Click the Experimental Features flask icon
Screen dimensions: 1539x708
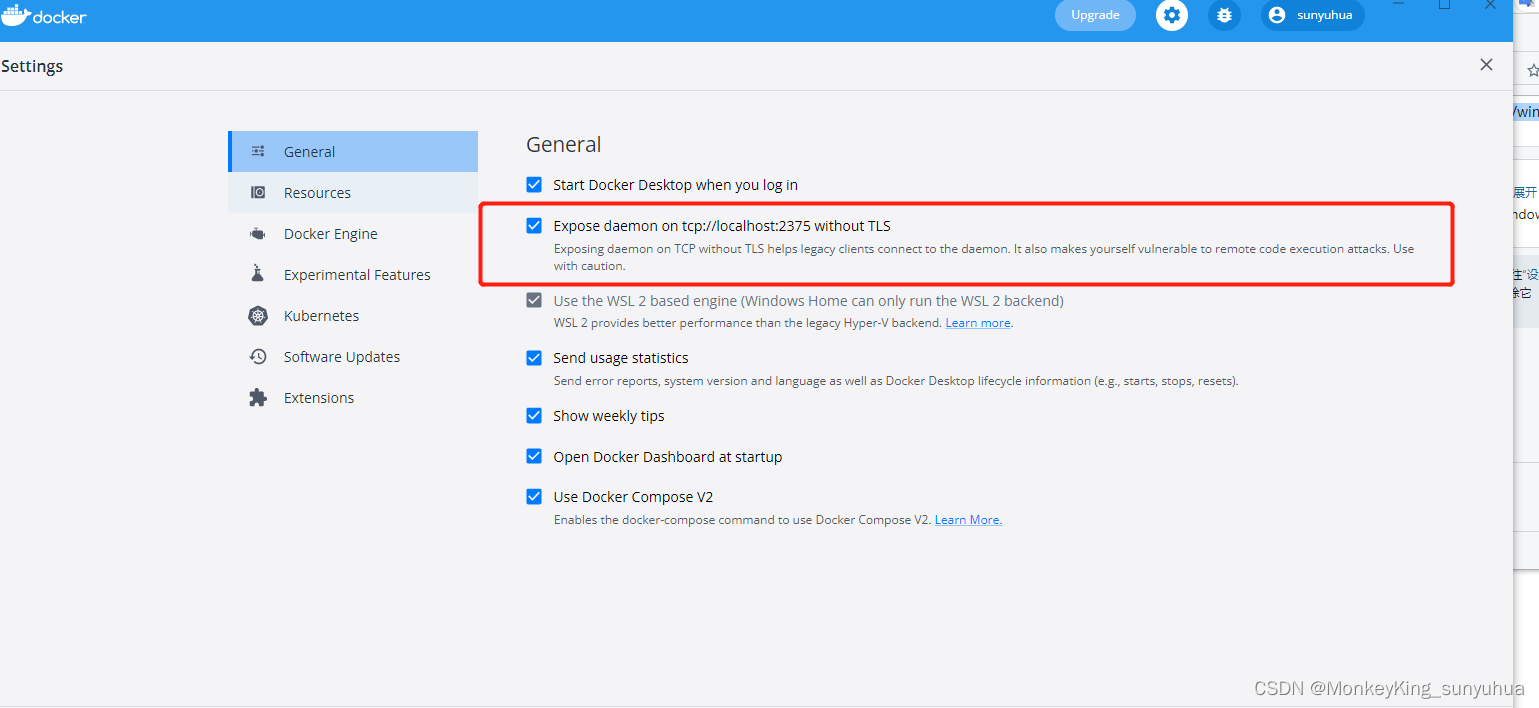click(258, 274)
